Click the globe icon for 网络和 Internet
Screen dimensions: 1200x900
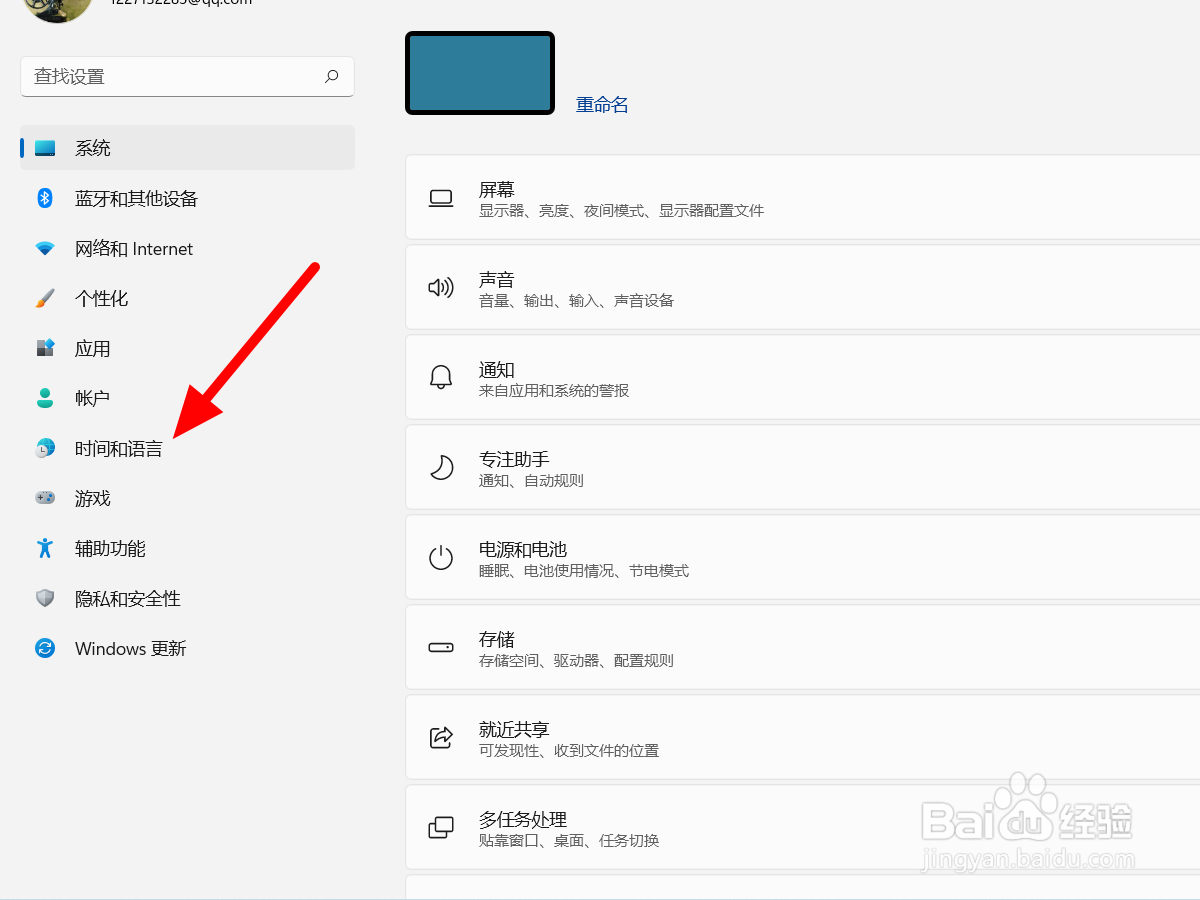point(44,248)
